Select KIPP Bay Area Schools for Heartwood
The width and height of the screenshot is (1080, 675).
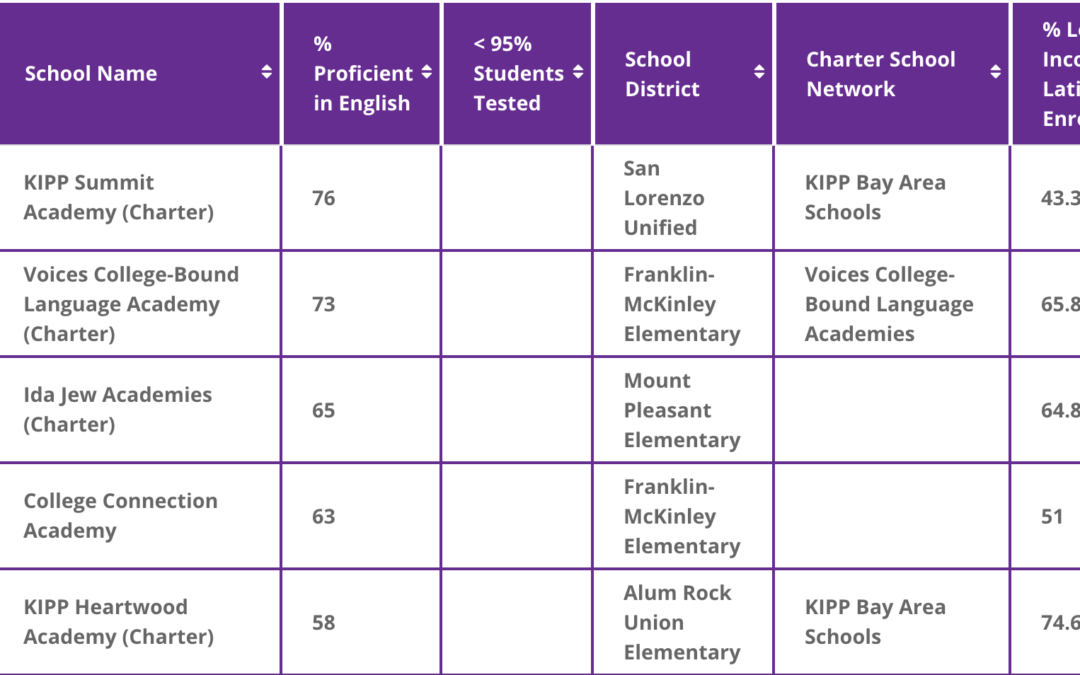coord(875,622)
